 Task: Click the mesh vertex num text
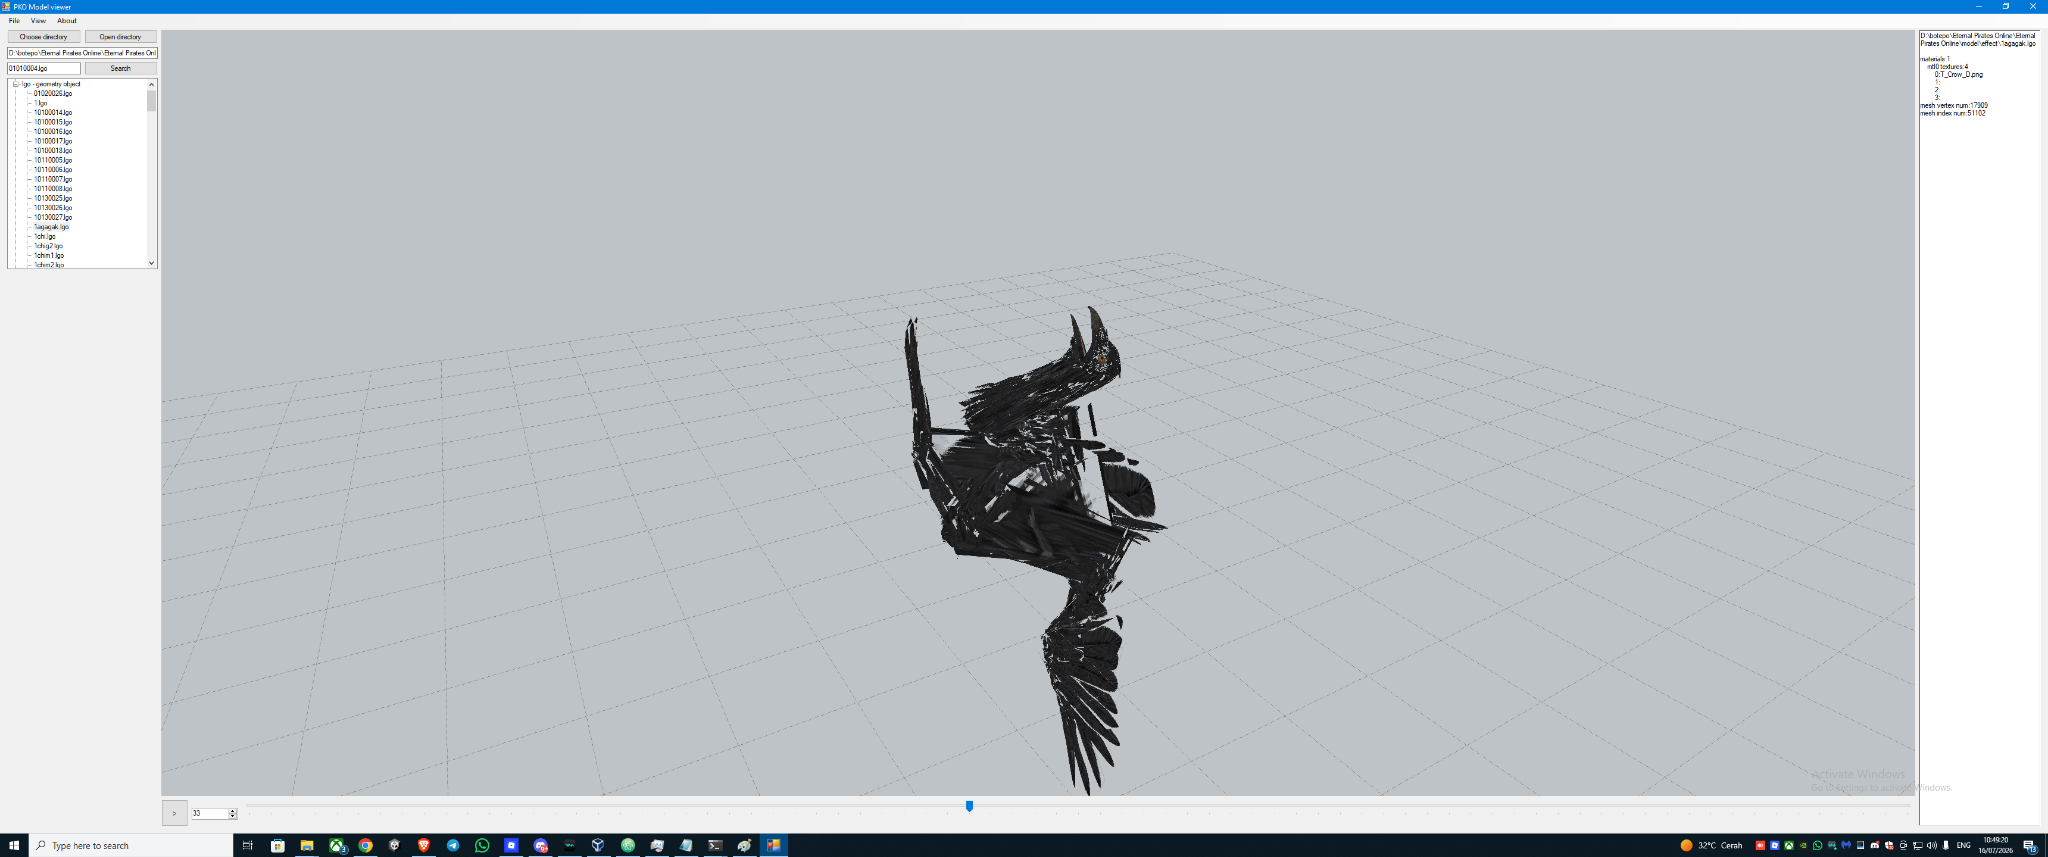point(1954,105)
